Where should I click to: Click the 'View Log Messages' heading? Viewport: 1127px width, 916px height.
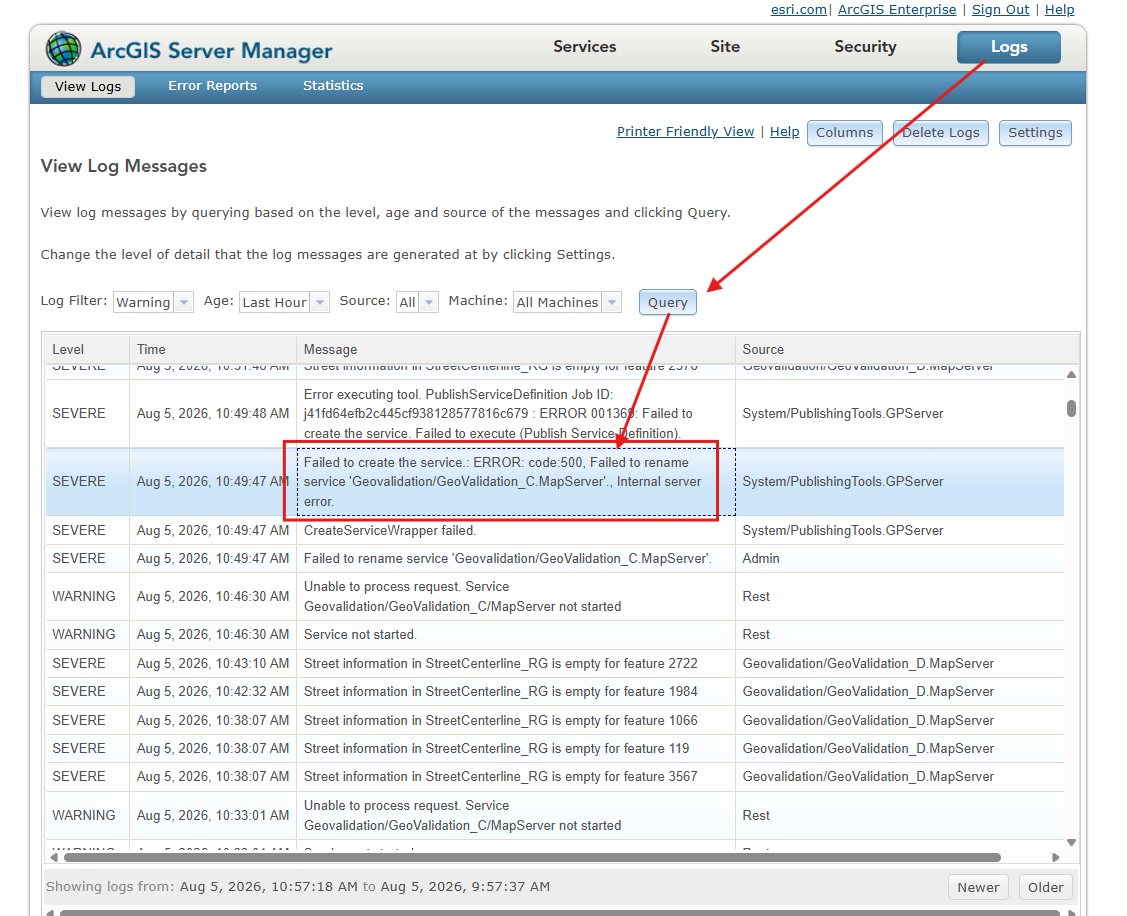pos(124,166)
